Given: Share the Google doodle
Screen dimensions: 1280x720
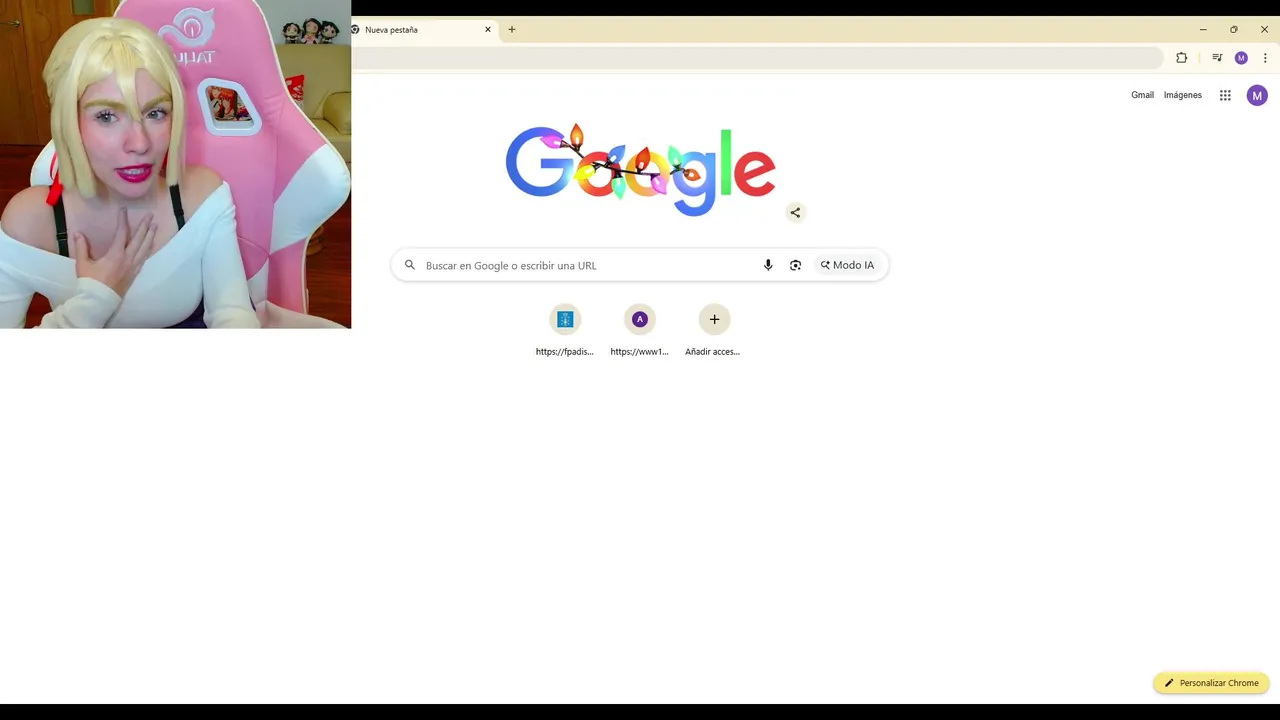Looking at the screenshot, I should (x=795, y=212).
